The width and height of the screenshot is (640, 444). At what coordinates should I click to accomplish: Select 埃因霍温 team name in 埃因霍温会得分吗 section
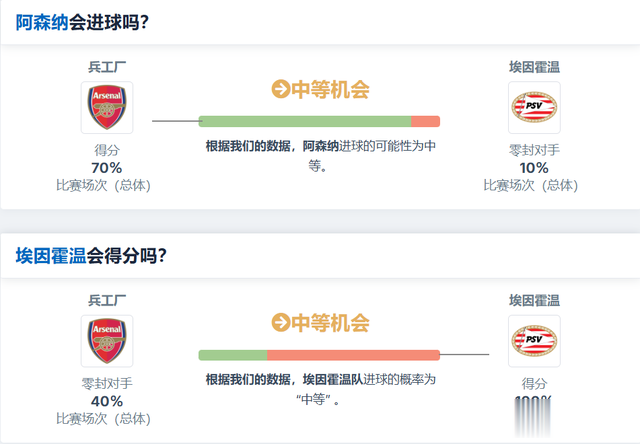[x=534, y=300]
